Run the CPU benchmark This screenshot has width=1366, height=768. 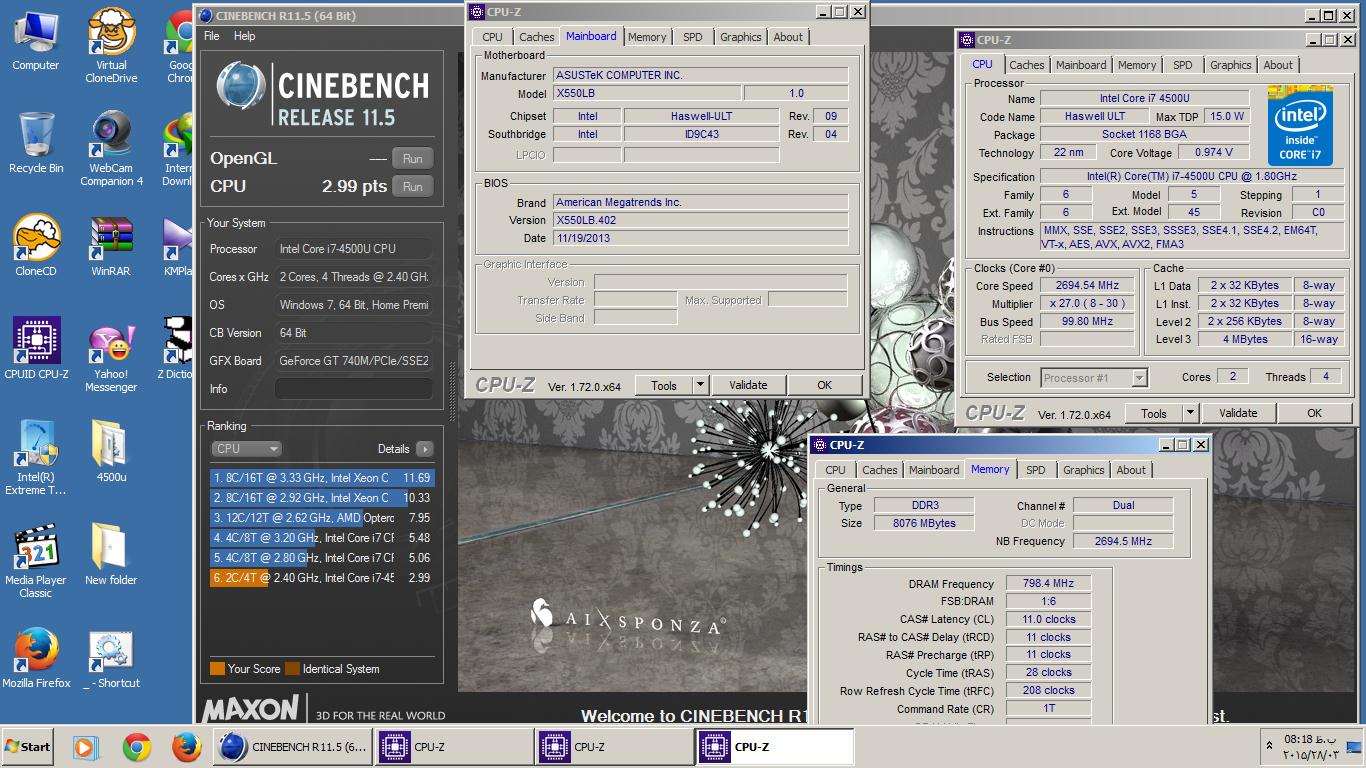pos(413,187)
